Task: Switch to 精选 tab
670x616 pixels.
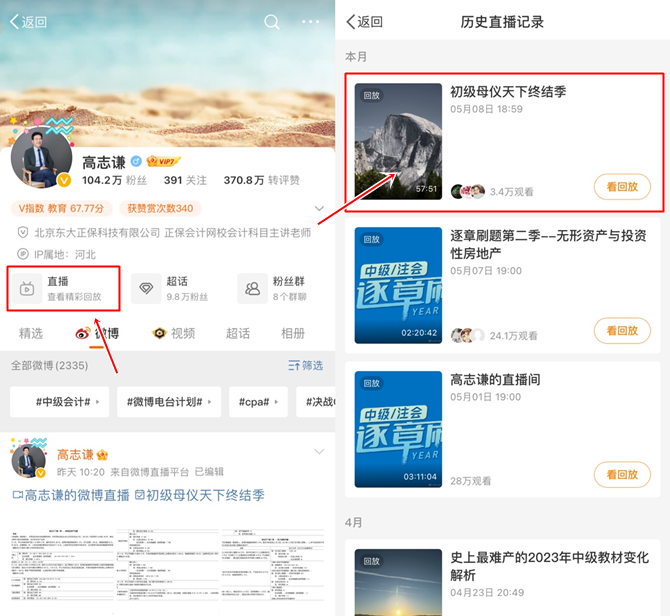Action: 31,333
